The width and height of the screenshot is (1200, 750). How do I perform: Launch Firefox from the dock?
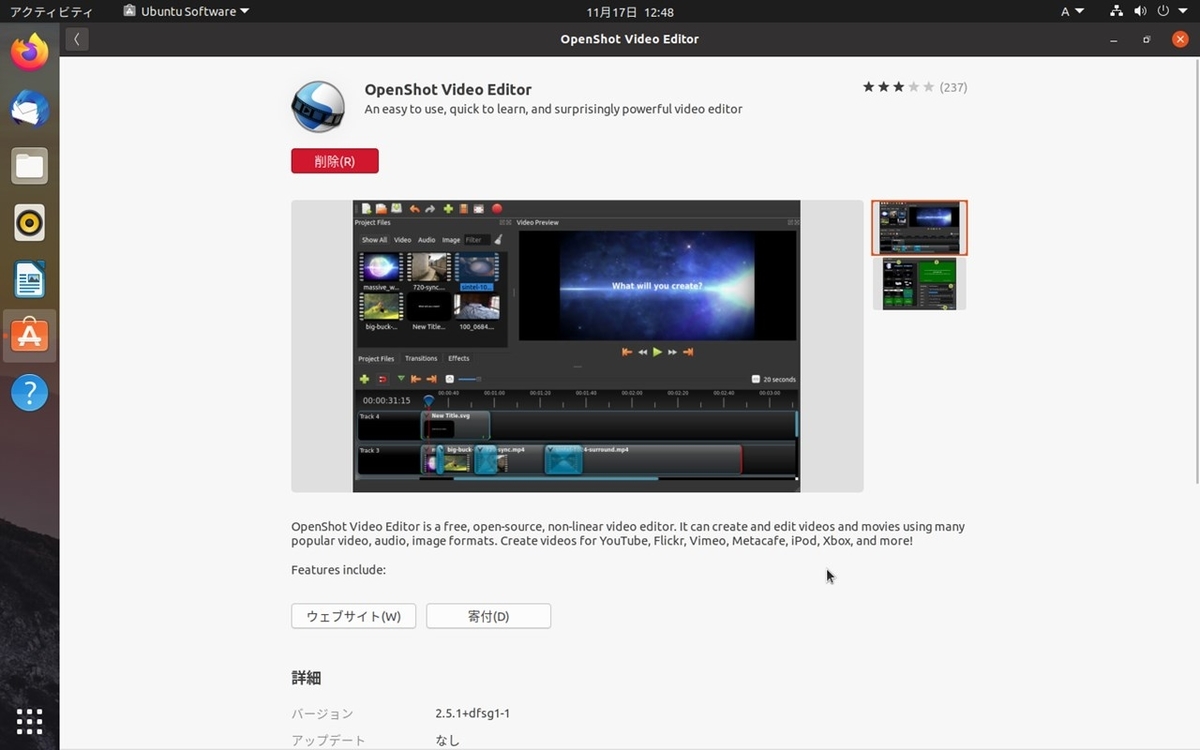pyautogui.click(x=29, y=52)
